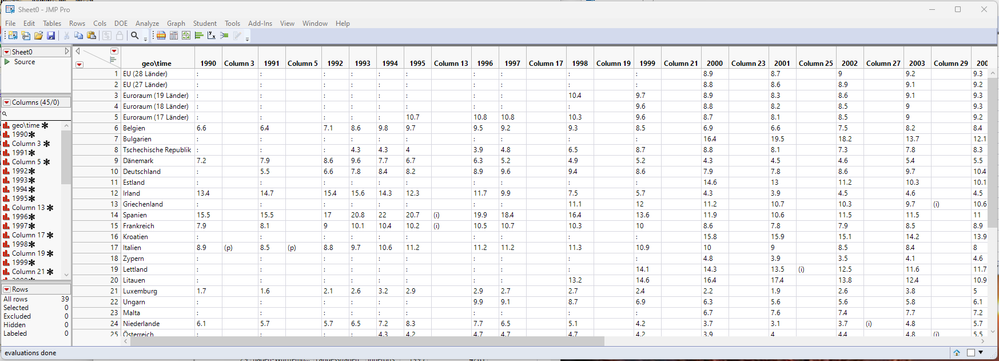Open the Sheet0 red triangle menu

pos(6,52)
